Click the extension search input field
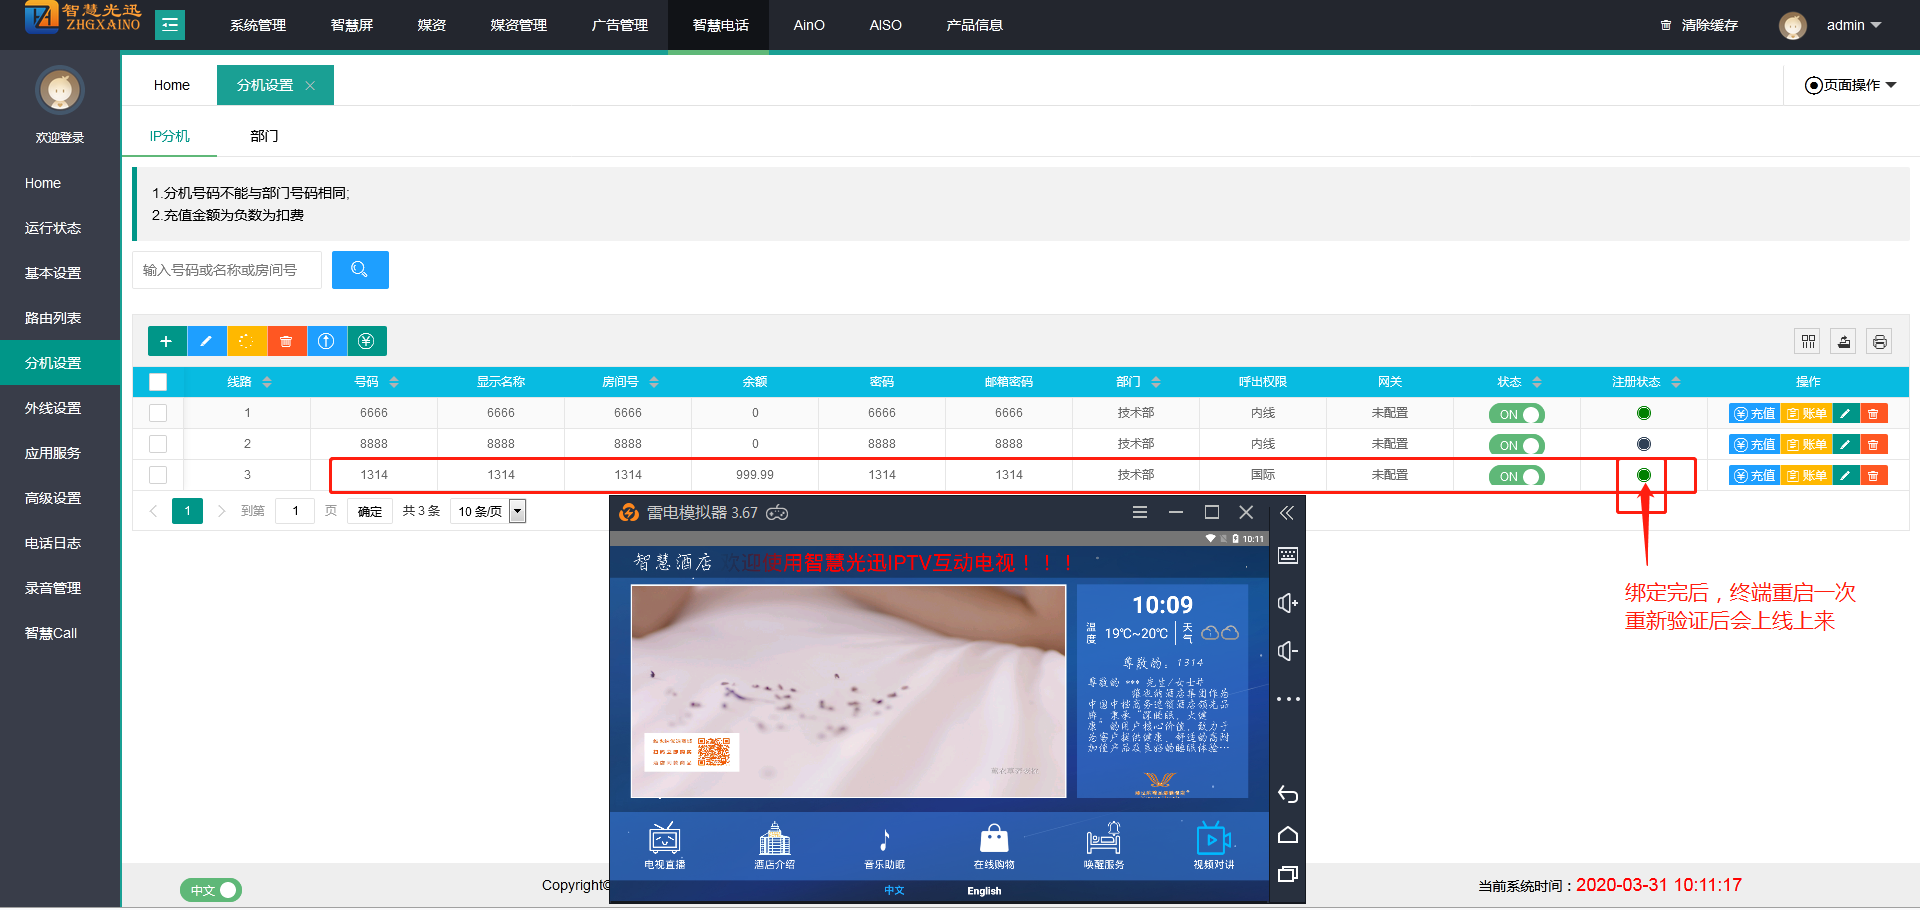The width and height of the screenshot is (1920, 910). (227, 270)
